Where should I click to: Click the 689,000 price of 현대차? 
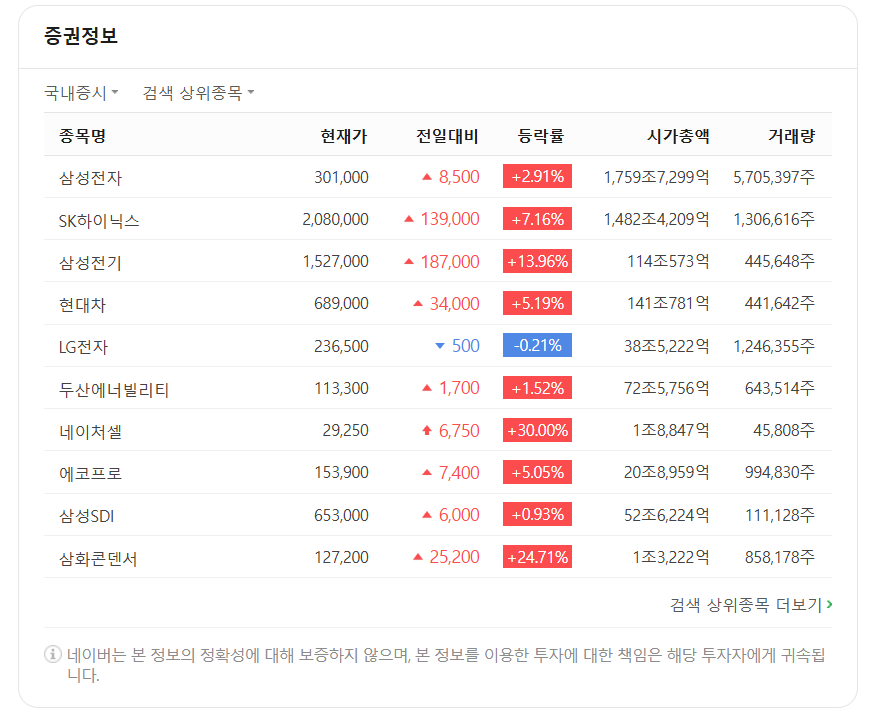click(341, 304)
